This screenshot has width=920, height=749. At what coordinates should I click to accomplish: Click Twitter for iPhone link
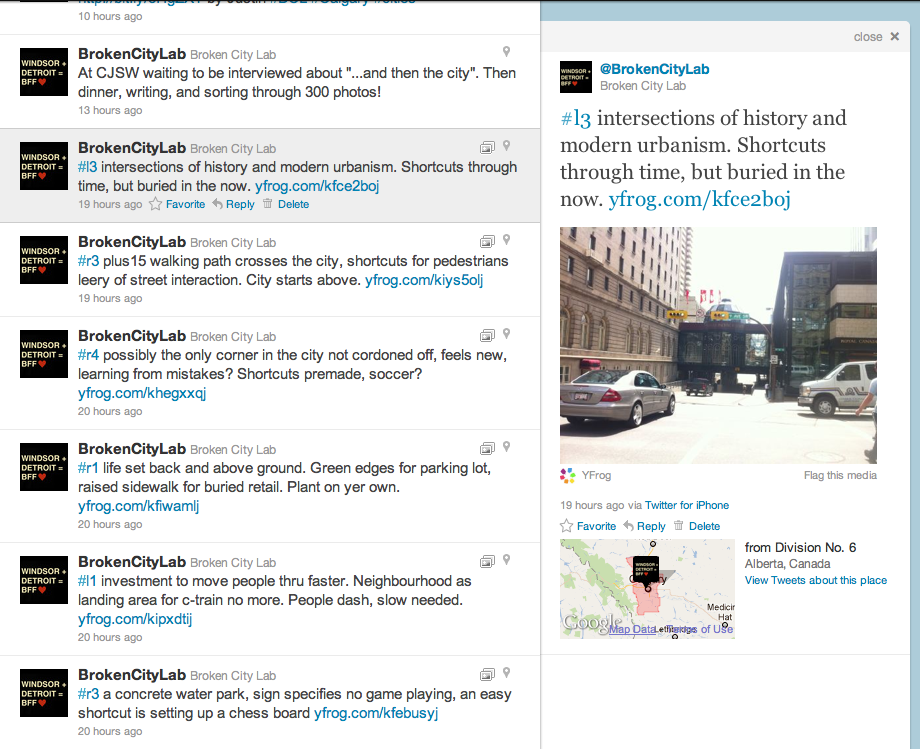tap(686, 505)
